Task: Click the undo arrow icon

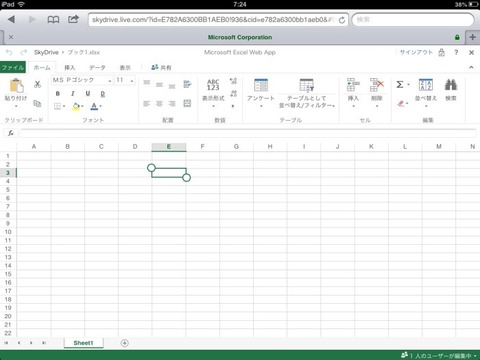Action: click(x=9, y=52)
